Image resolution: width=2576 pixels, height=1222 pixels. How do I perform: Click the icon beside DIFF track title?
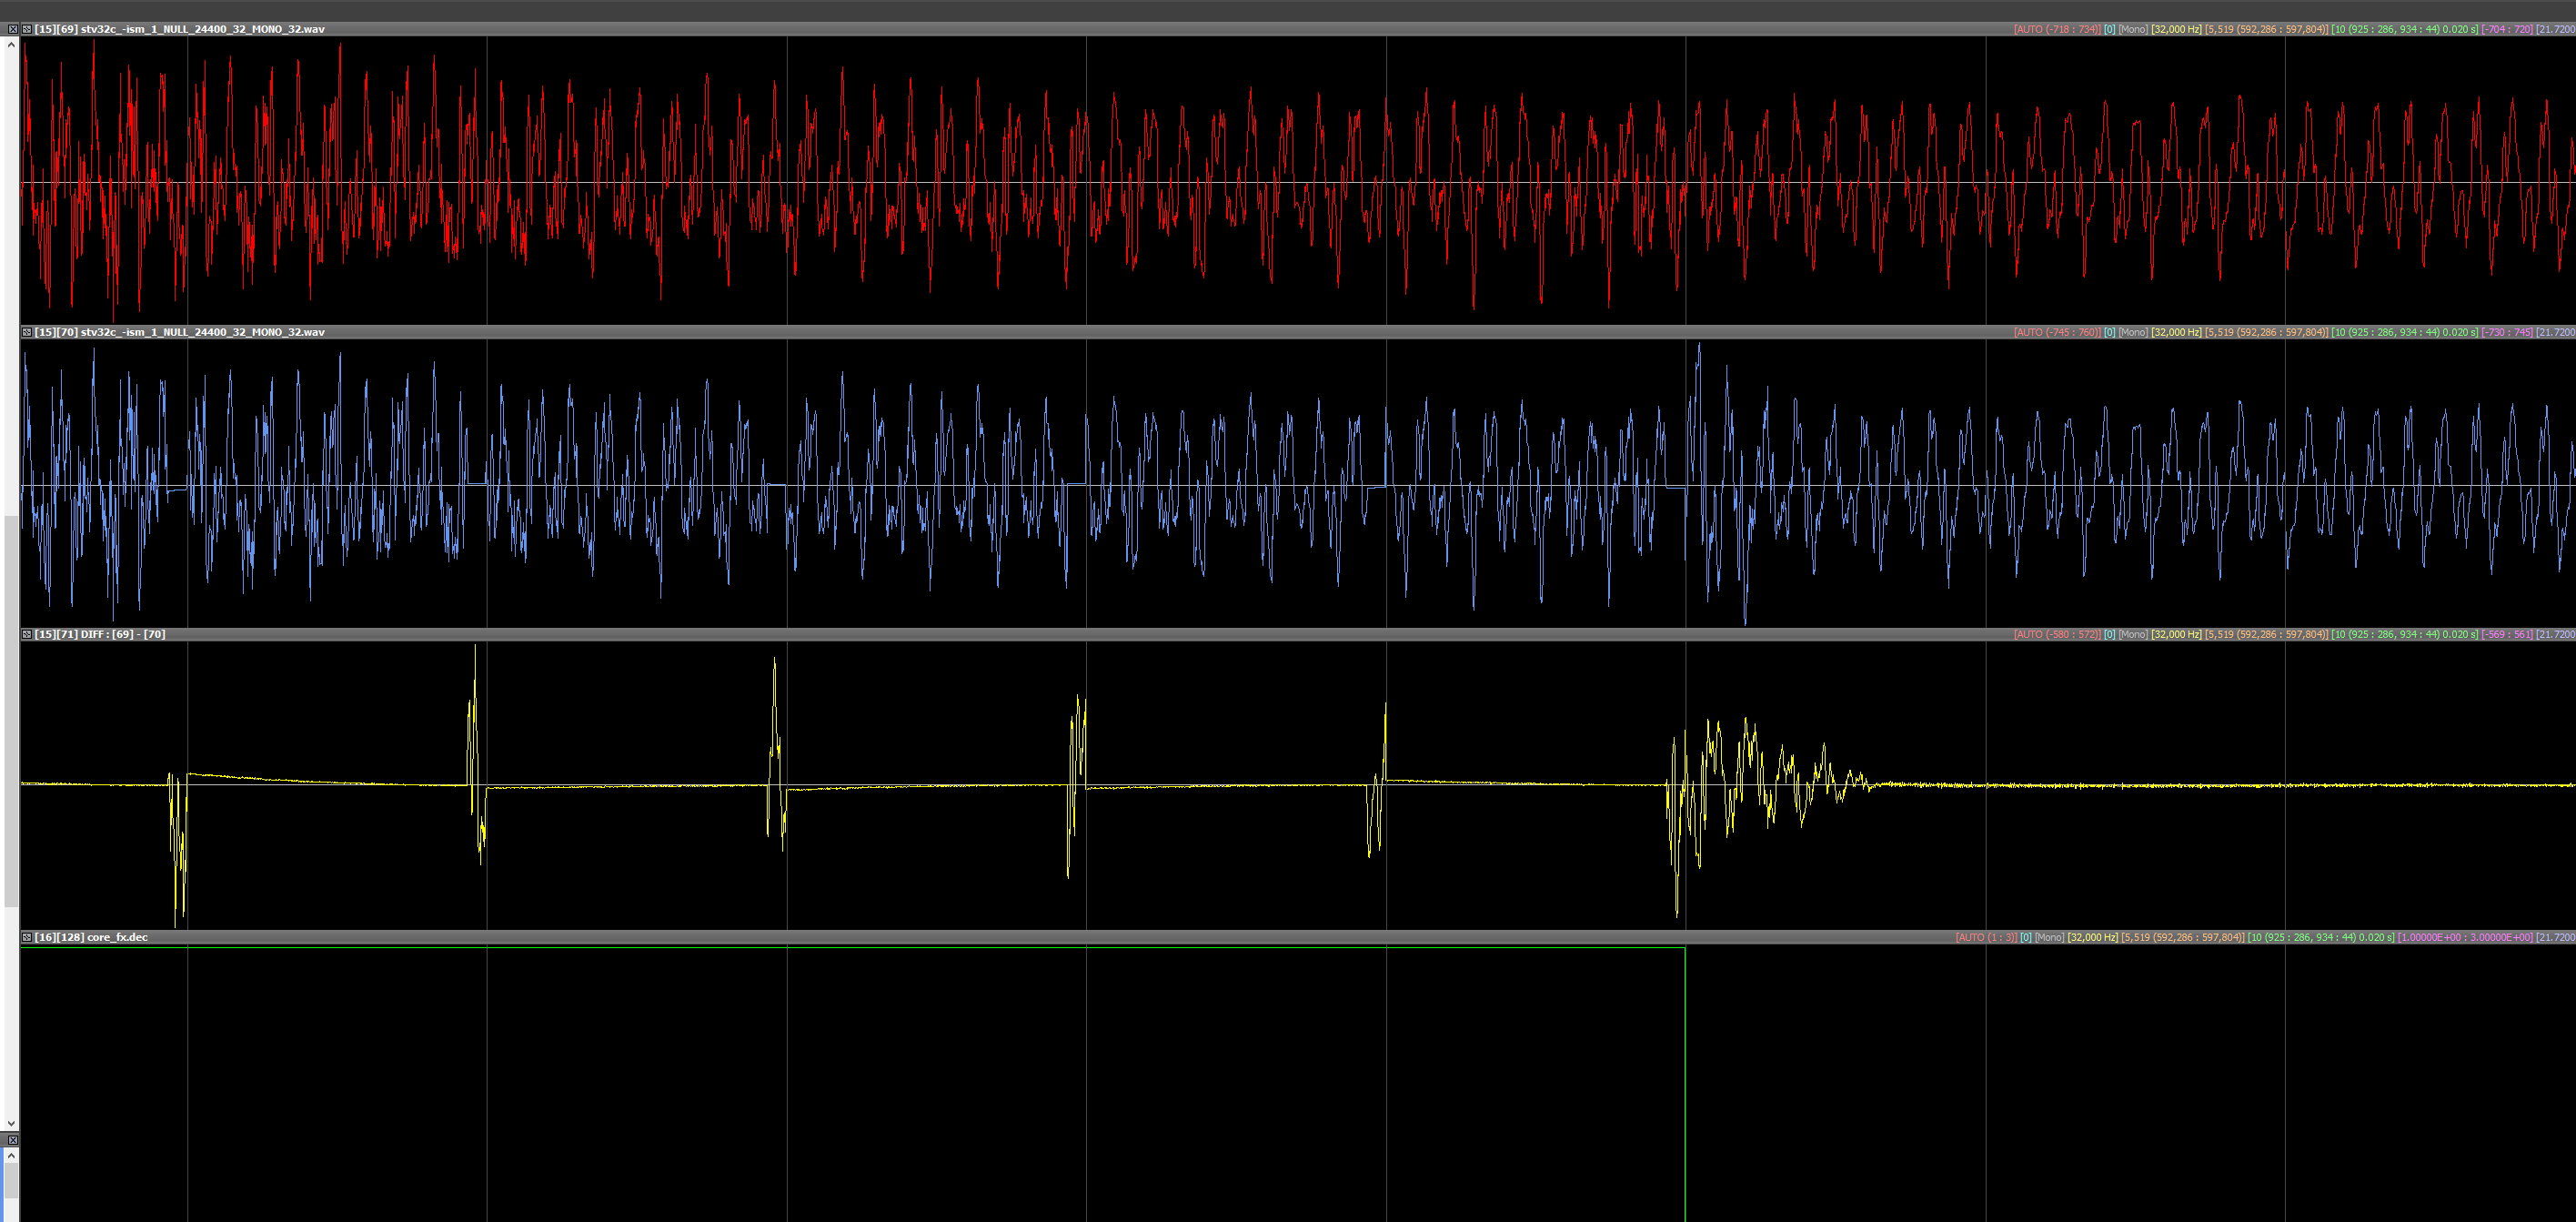27,634
